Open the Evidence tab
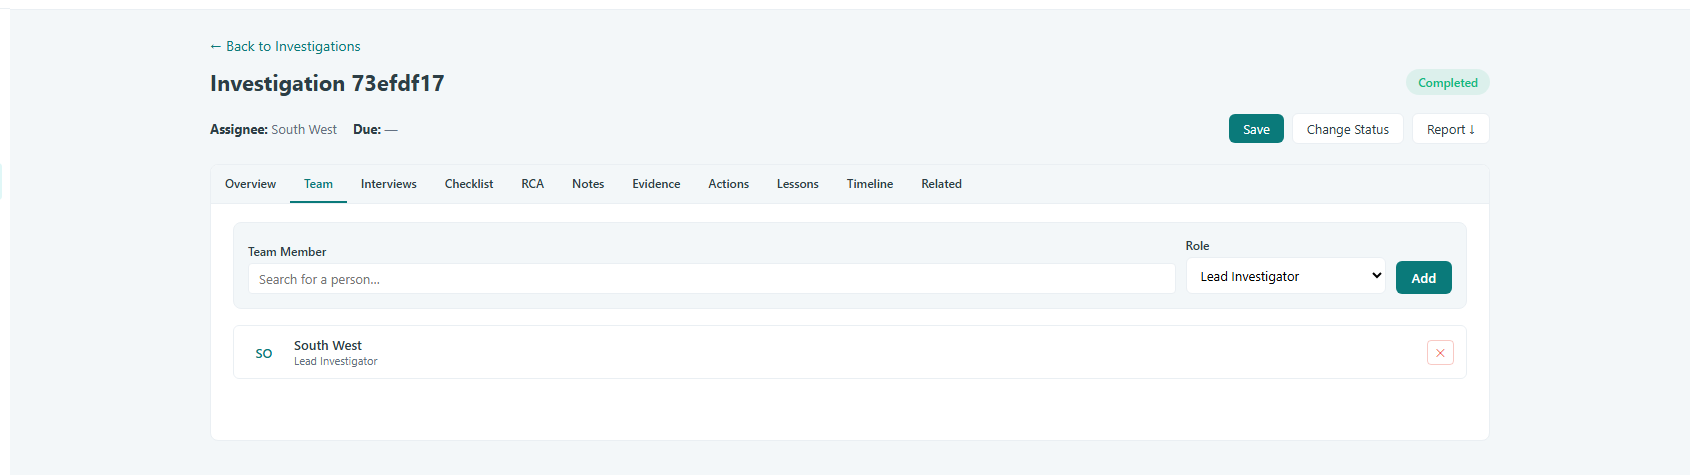This screenshot has height=475, width=1690. click(x=656, y=184)
